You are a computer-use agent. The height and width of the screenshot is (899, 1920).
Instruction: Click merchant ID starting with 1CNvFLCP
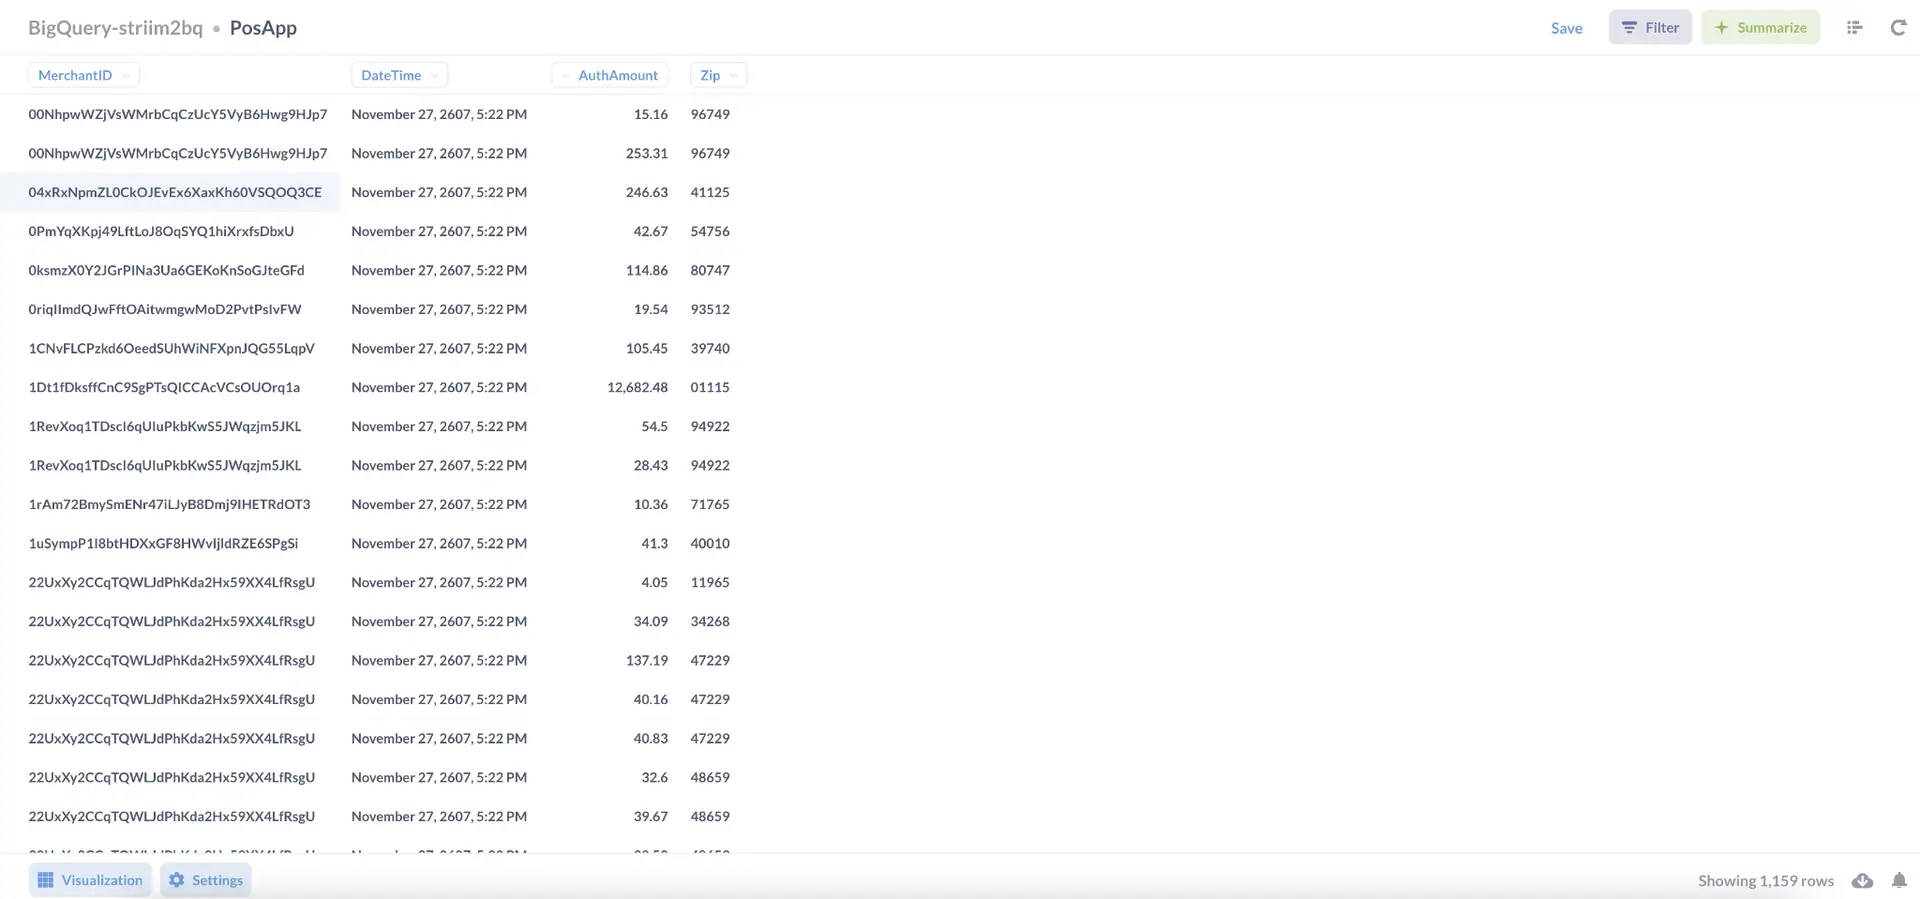[x=171, y=348]
